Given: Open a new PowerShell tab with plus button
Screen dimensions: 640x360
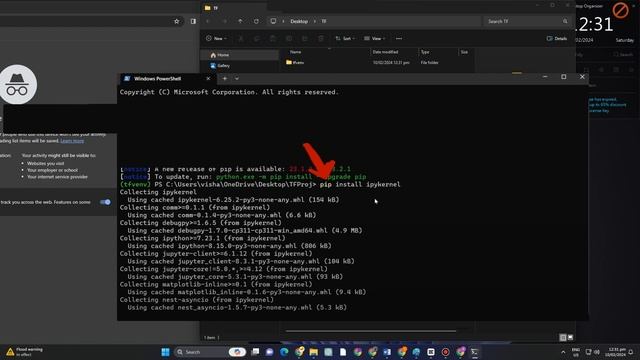Looking at the screenshot, I should [224, 78].
